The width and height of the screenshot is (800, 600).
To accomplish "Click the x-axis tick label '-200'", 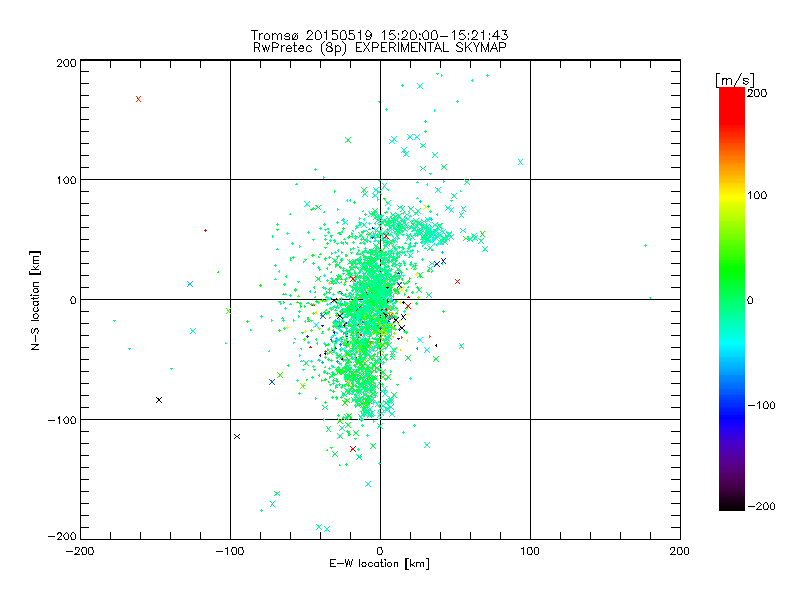I will pos(80,551).
